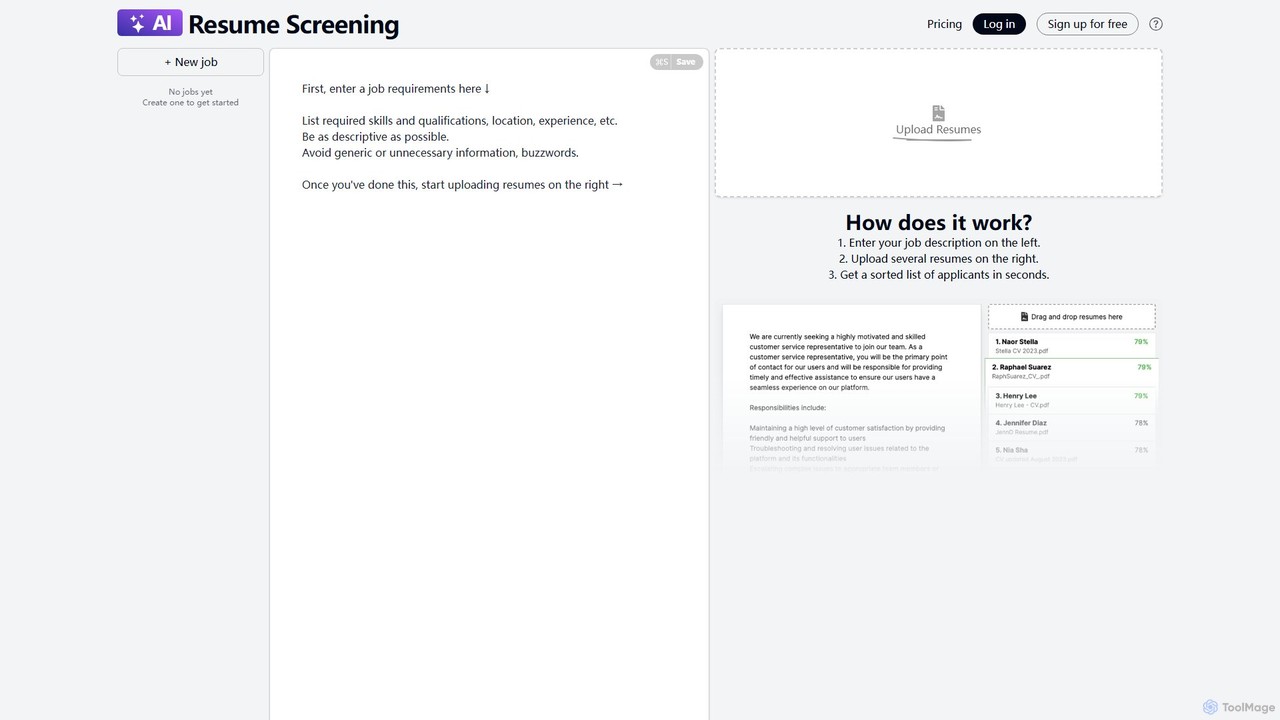Click the Log in button
Image resolution: width=1280 pixels, height=720 pixels.
(x=999, y=24)
